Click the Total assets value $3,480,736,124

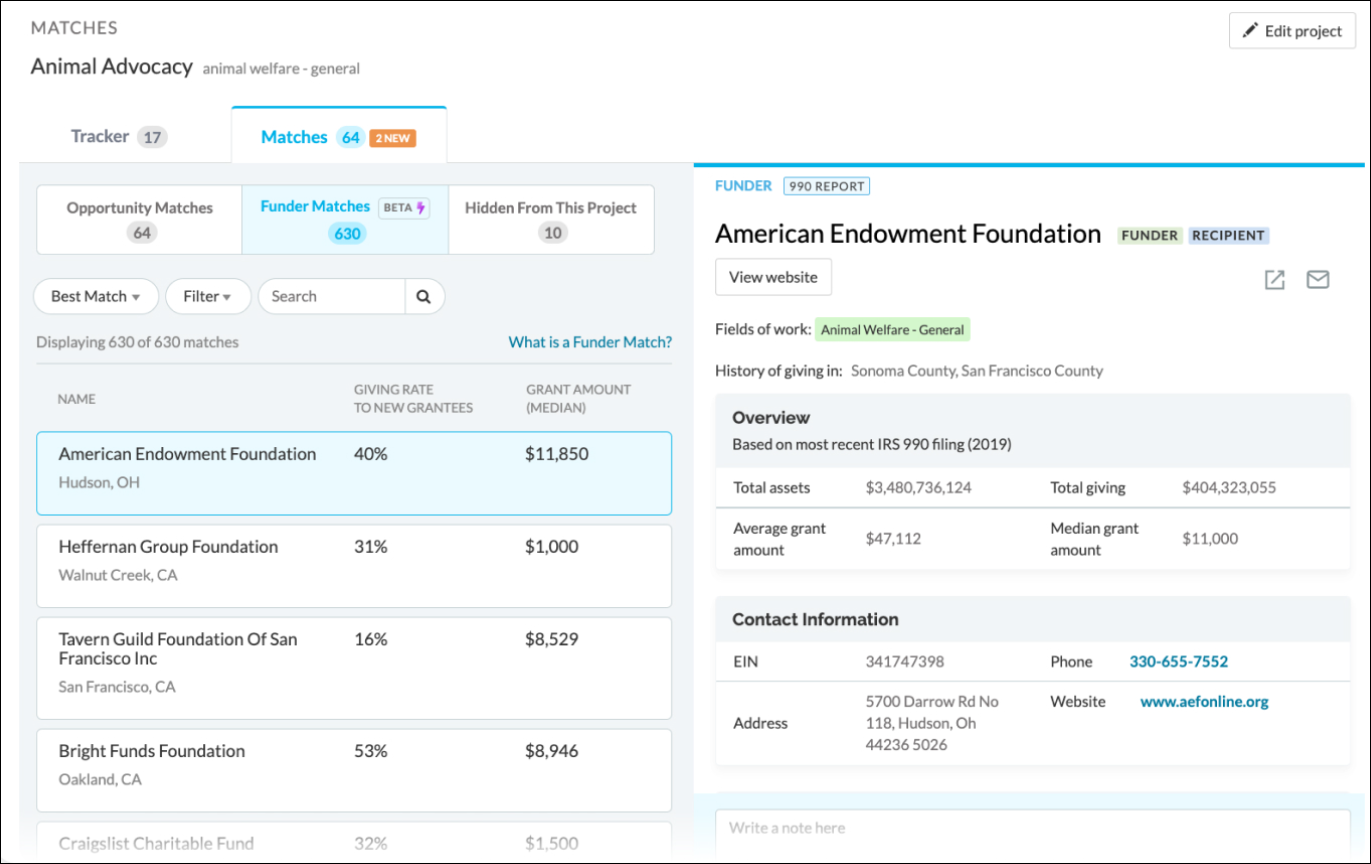pyautogui.click(x=918, y=488)
